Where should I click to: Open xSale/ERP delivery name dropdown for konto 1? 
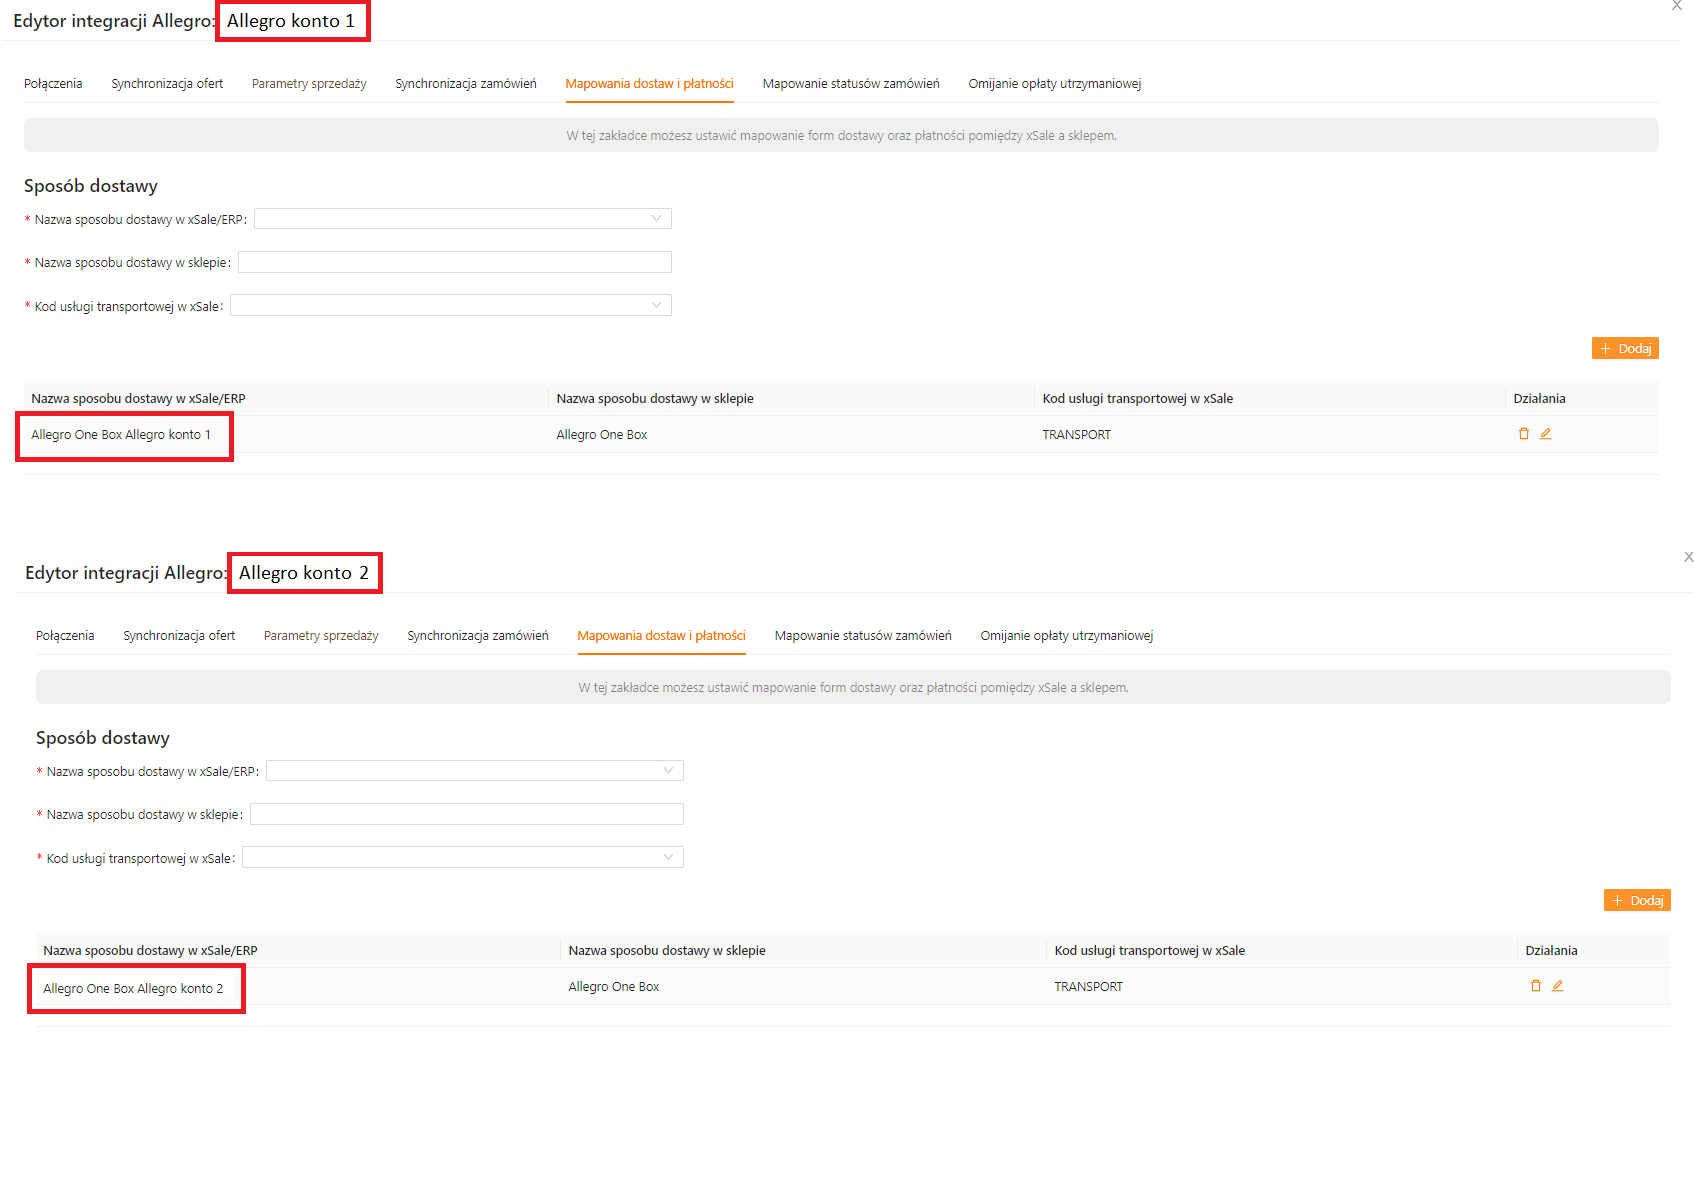(463, 219)
